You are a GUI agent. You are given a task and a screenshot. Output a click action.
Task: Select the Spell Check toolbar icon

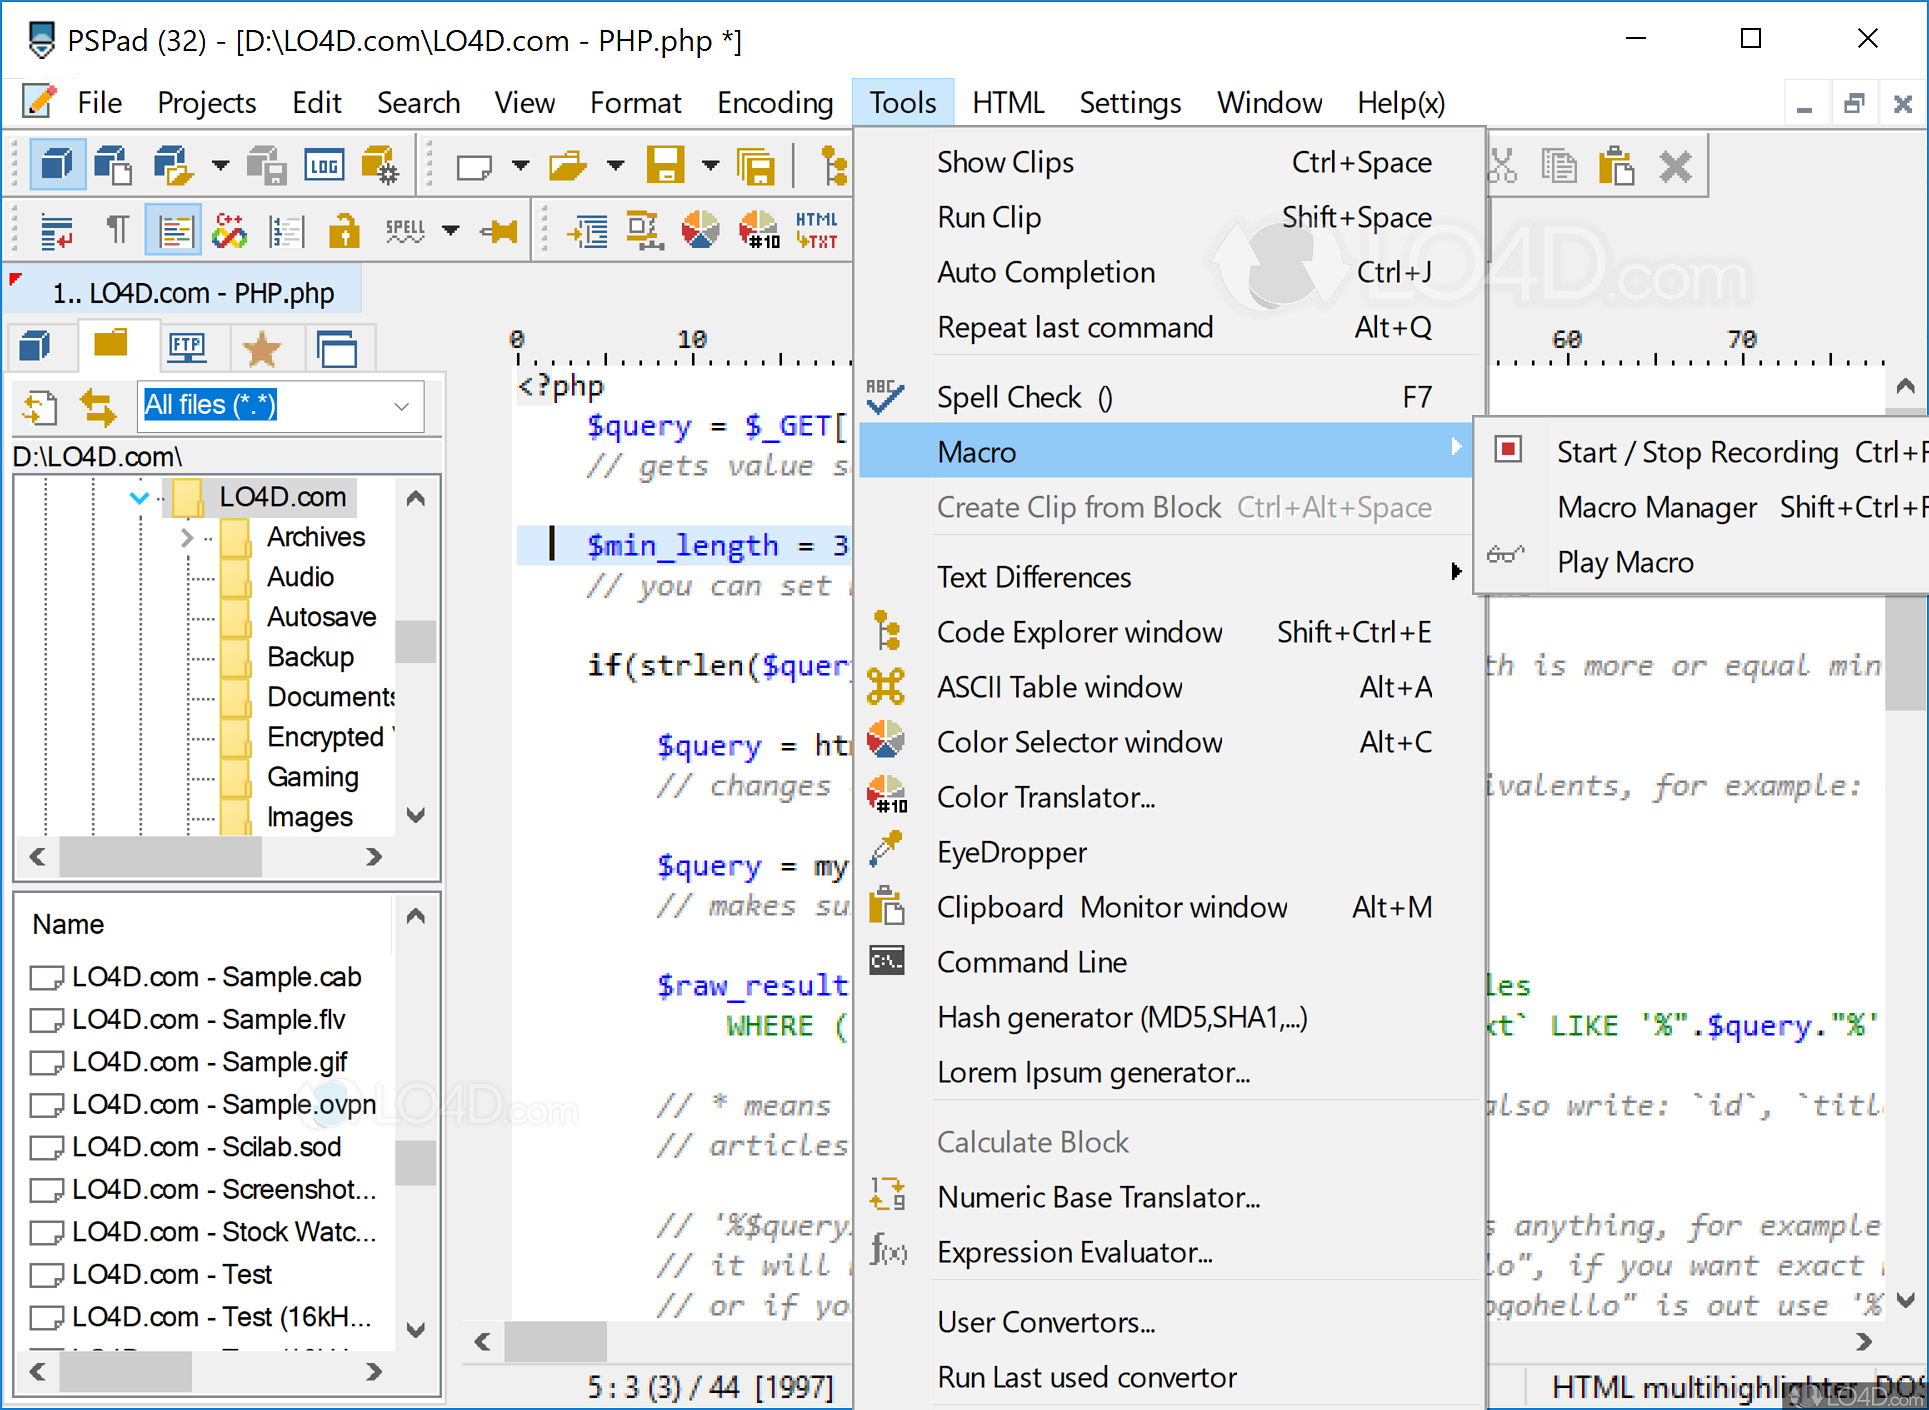click(x=404, y=229)
